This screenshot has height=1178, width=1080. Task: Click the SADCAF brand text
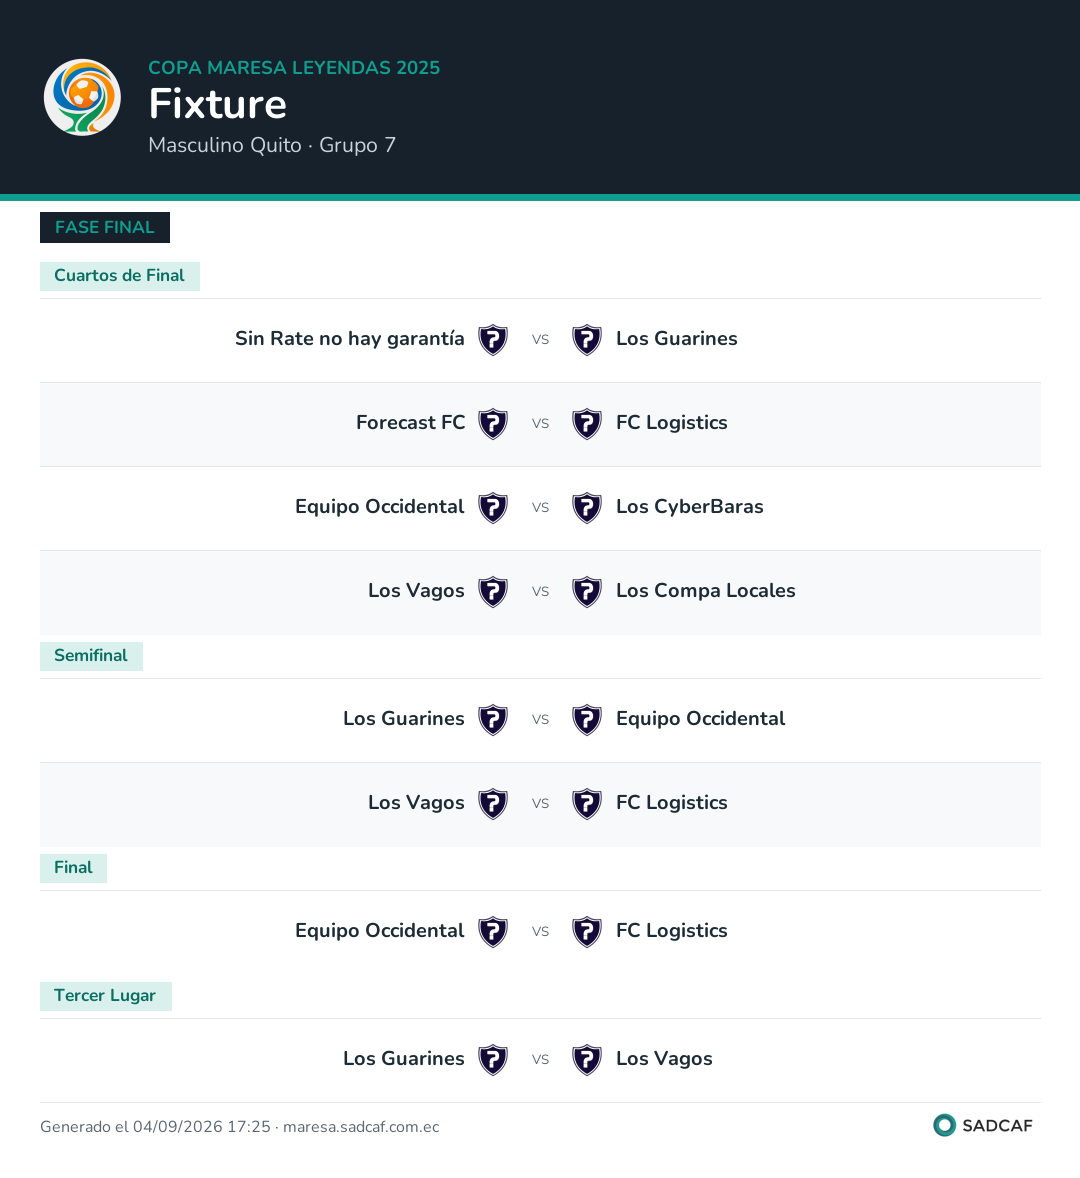[x=997, y=1125]
